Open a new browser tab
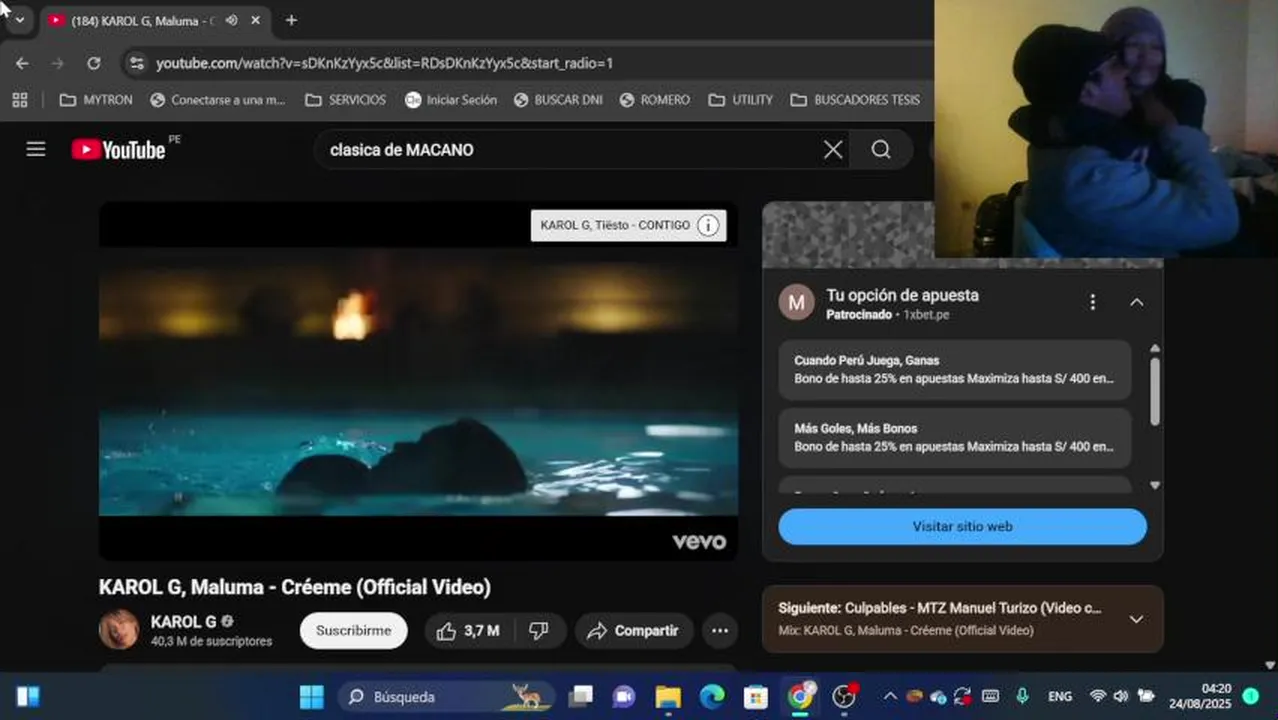Viewport: 1278px width, 720px height. pyautogui.click(x=291, y=20)
